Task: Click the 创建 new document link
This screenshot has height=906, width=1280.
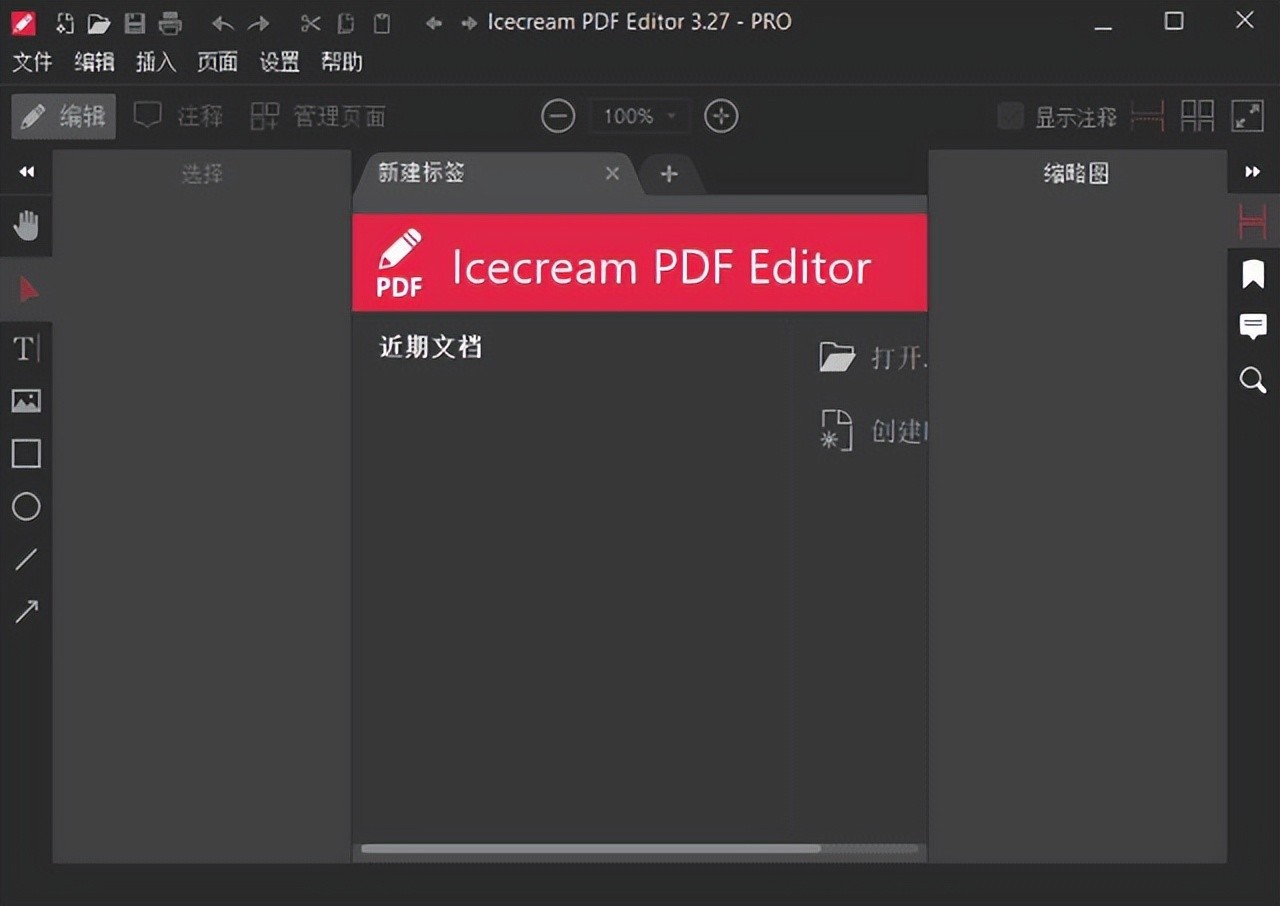Action: coord(874,431)
